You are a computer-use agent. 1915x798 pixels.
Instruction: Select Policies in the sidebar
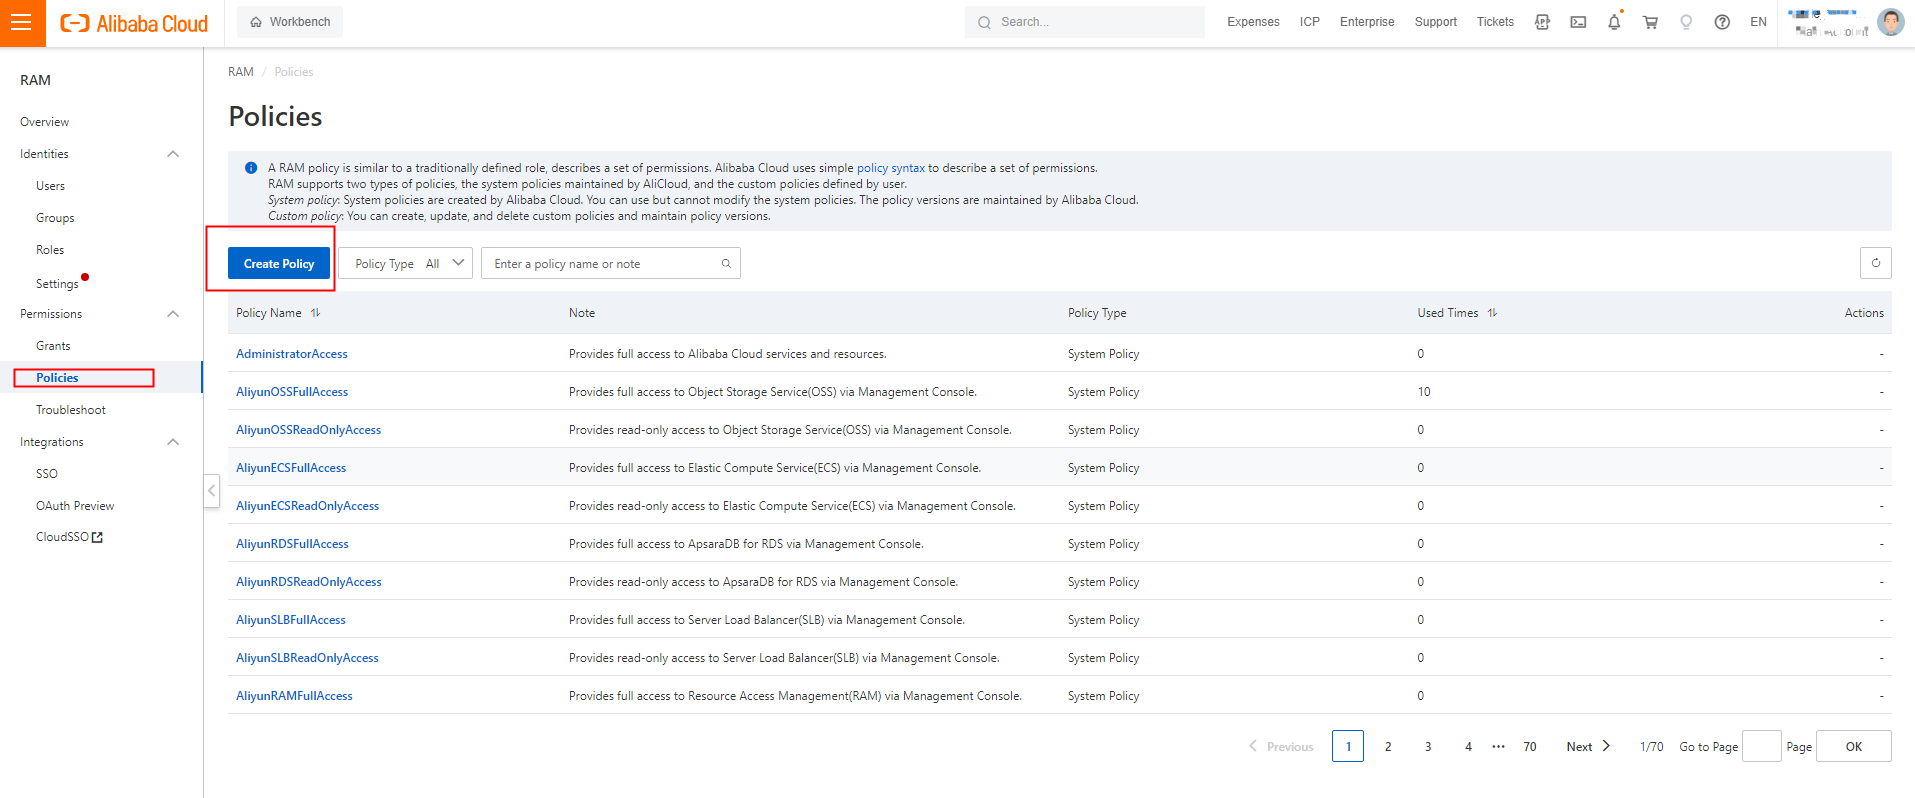(x=57, y=378)
